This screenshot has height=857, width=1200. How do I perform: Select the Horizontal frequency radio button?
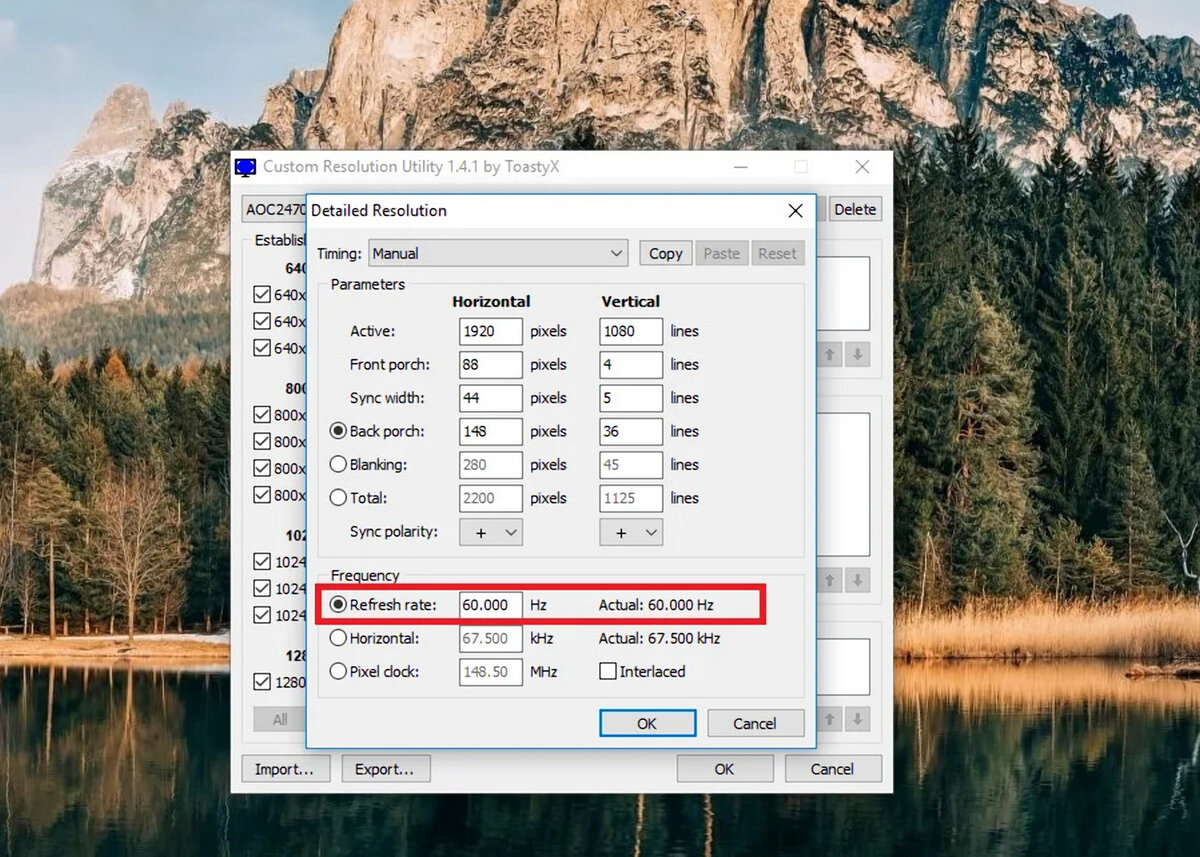pyautogui.click(x=338, y=638)
